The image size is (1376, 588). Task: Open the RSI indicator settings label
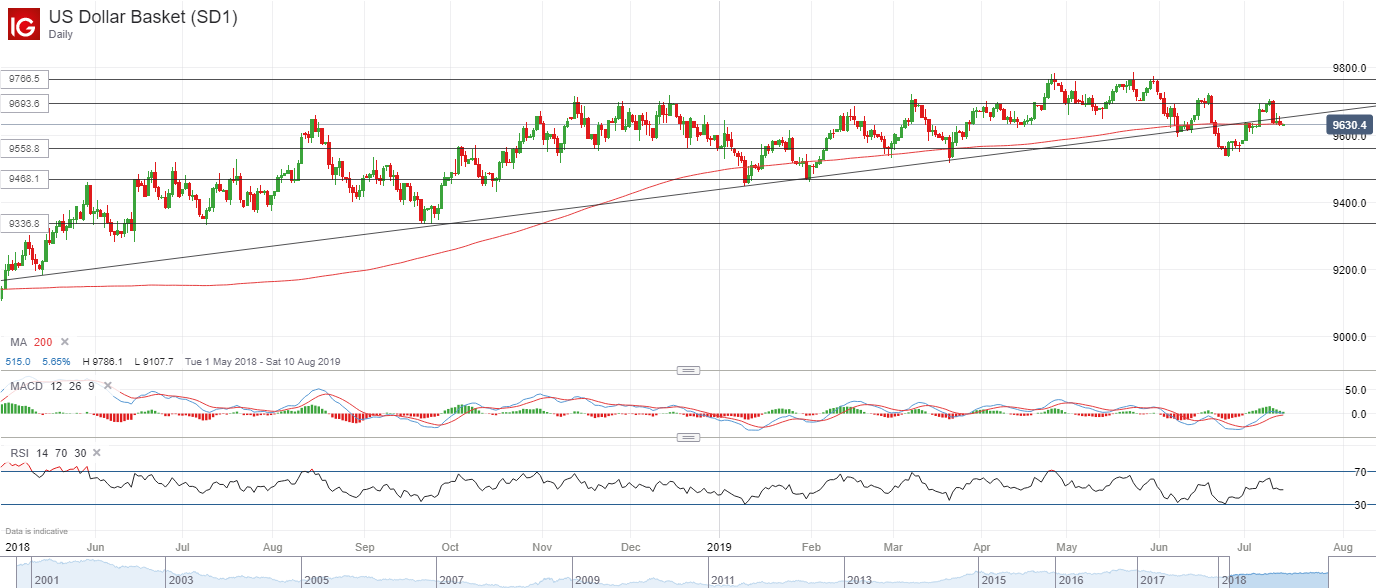click(x=17, y=453)
